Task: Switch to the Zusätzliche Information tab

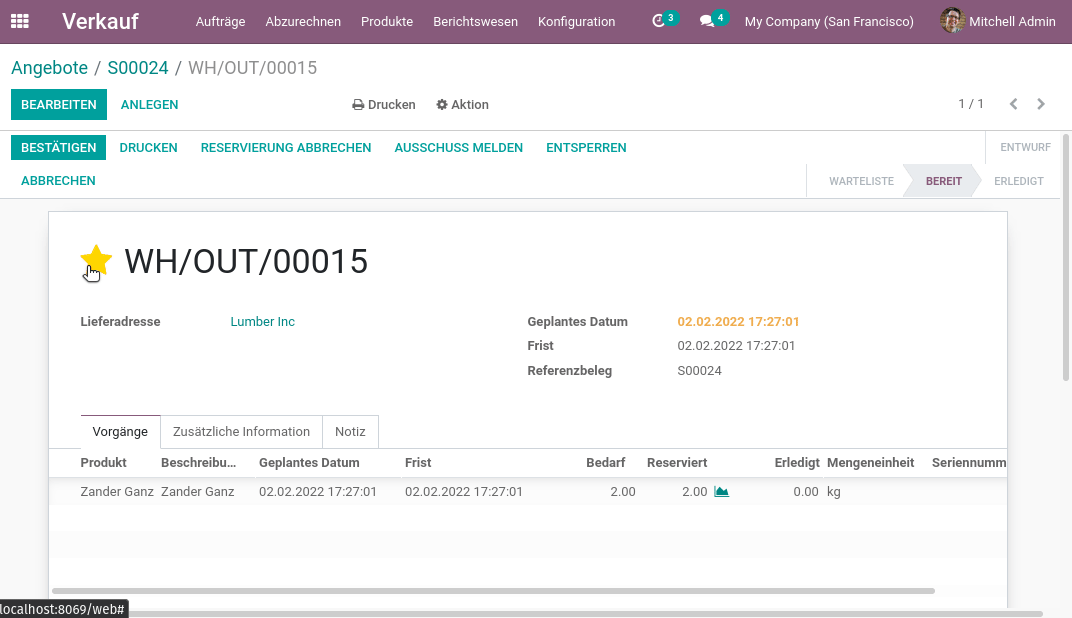Action: pyautogui.click(x=241, y=431)
